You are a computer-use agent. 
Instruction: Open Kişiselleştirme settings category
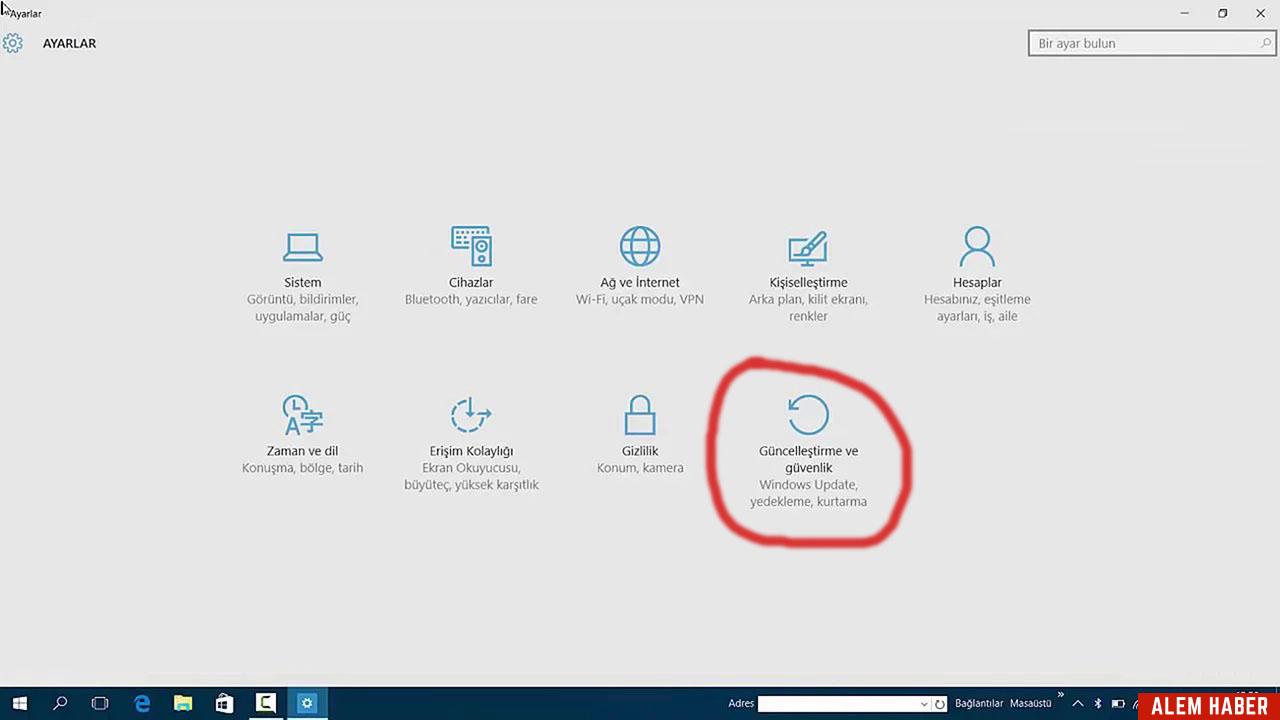click(x=808, y=270)
